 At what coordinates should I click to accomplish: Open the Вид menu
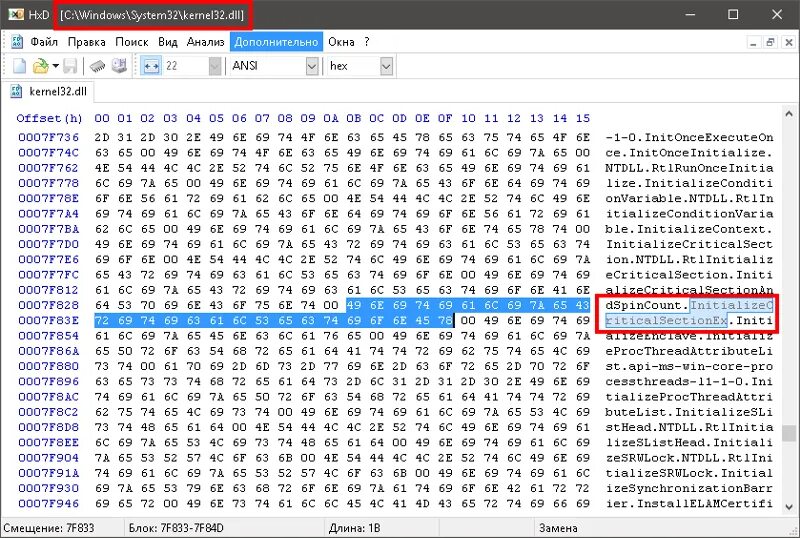coord(167,42)
